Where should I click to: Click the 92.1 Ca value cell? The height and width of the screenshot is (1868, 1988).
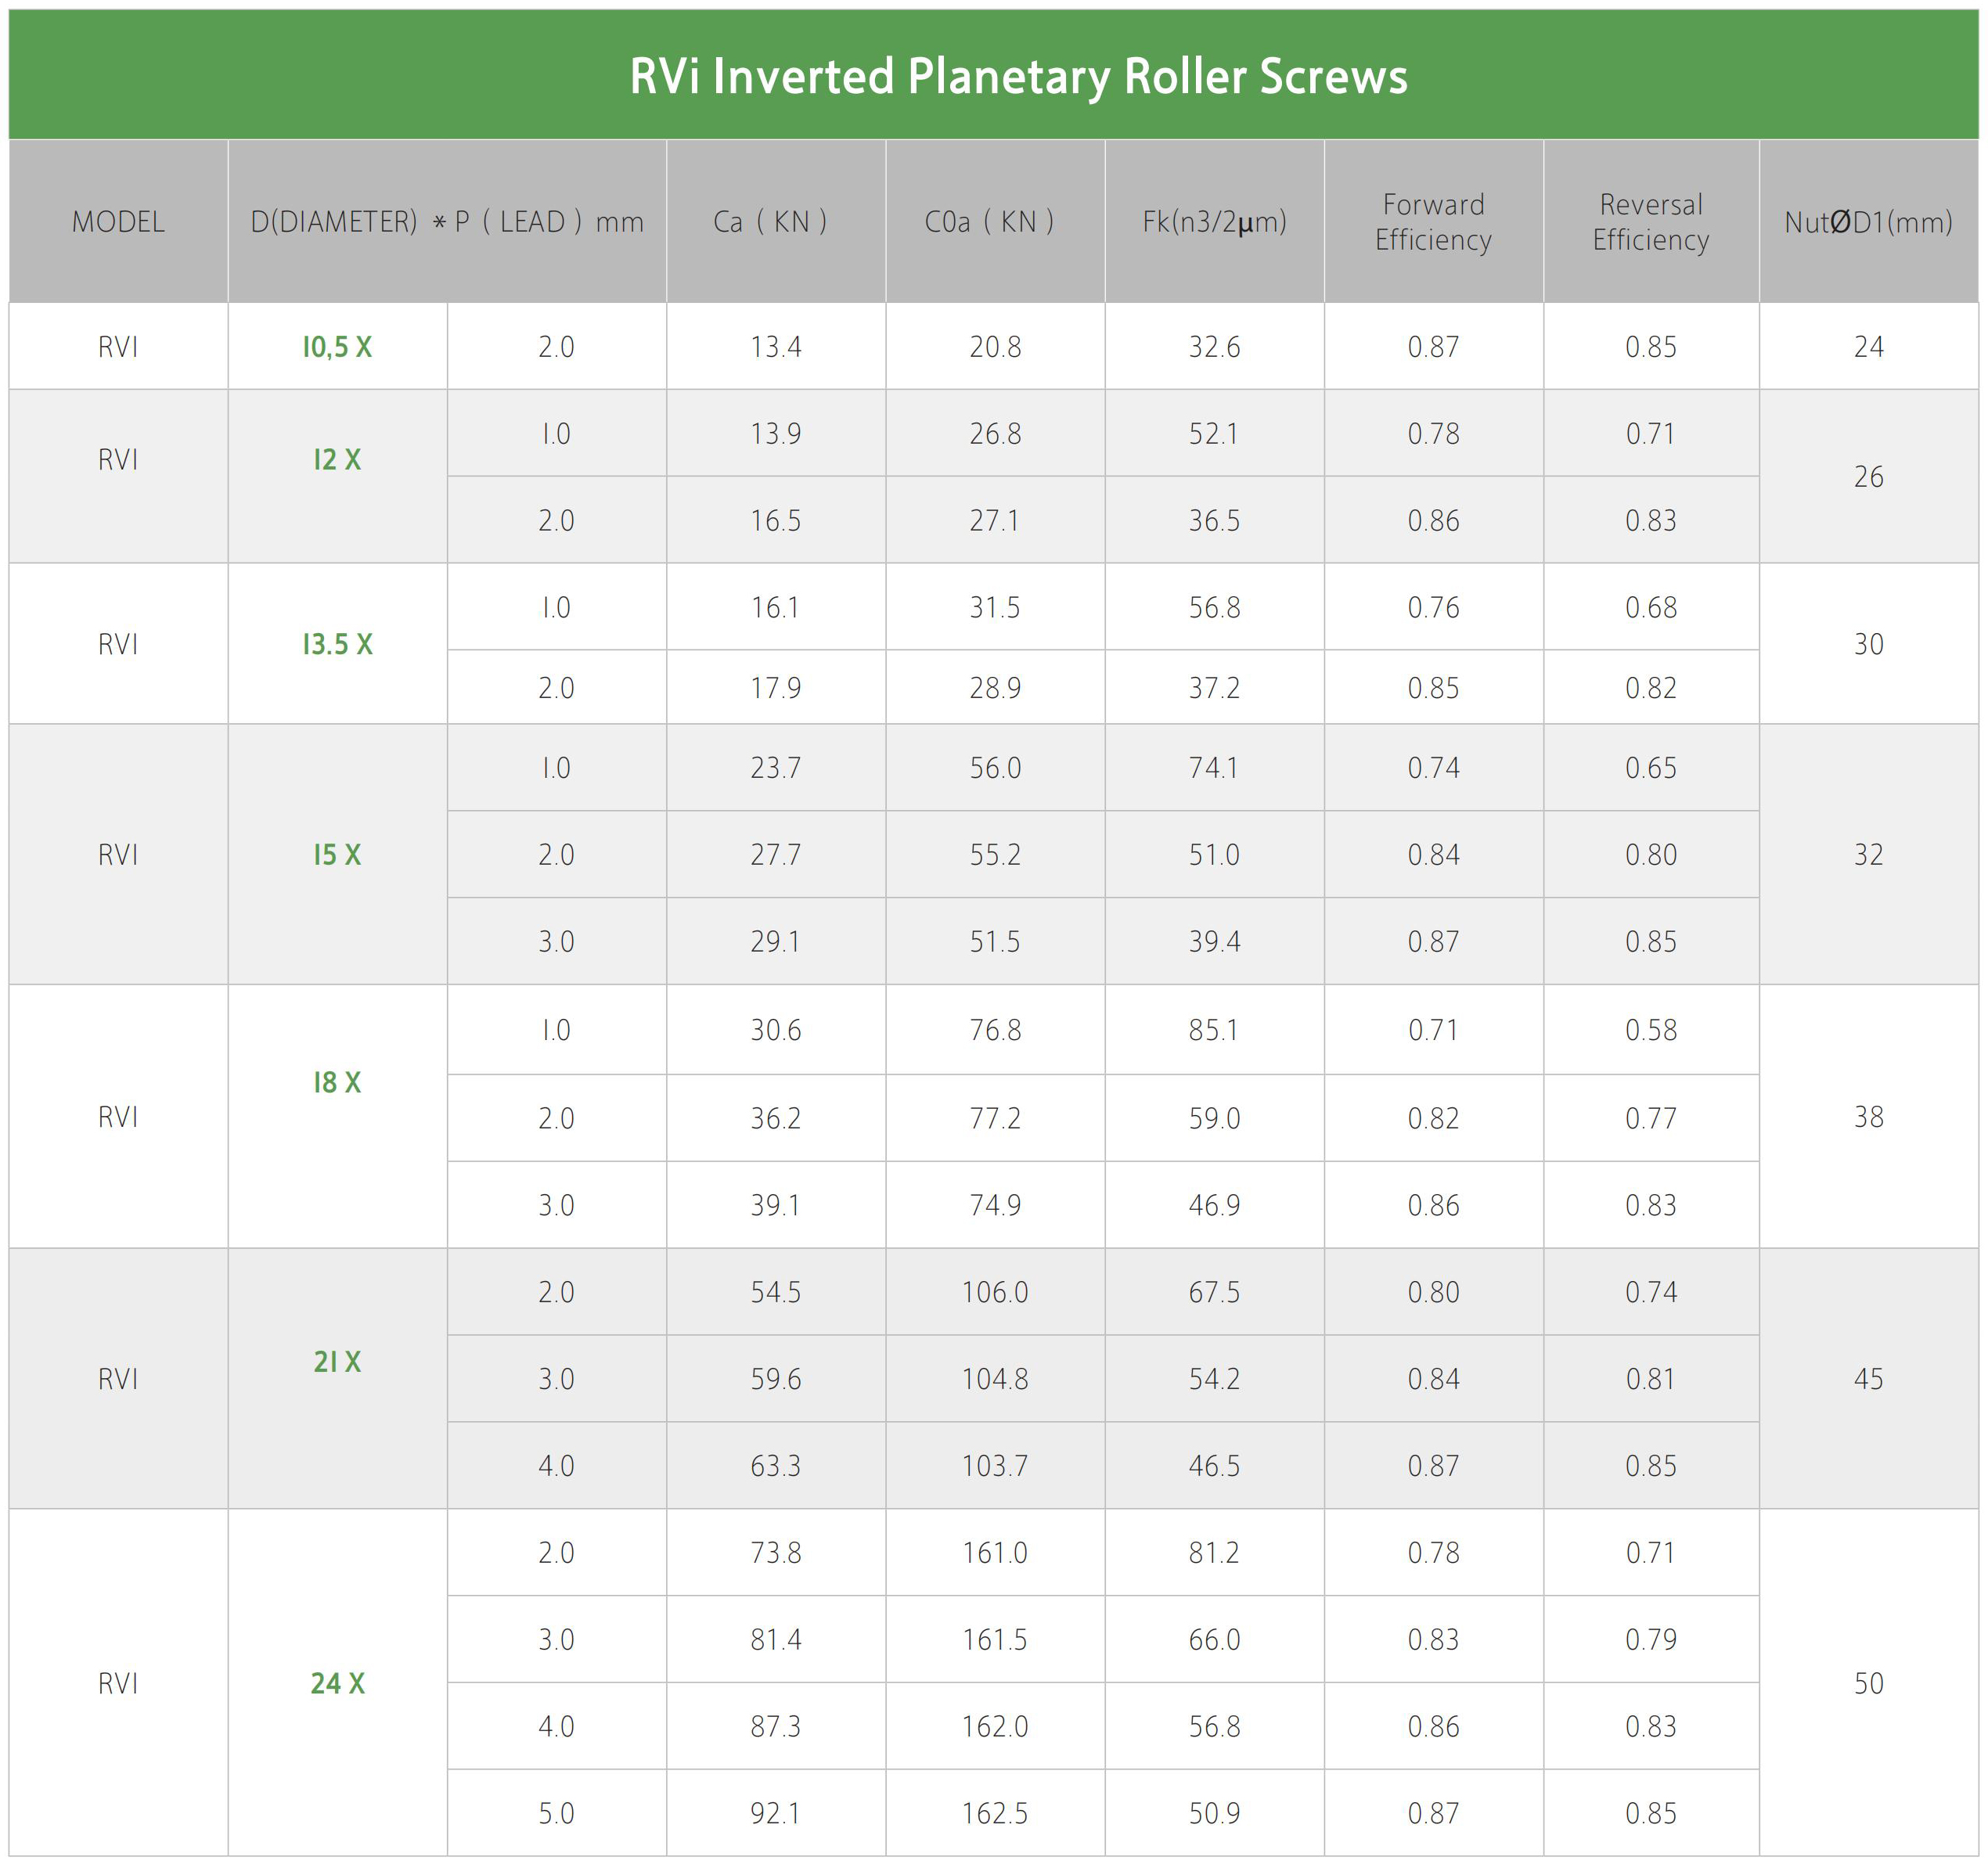coord(775,1812)
